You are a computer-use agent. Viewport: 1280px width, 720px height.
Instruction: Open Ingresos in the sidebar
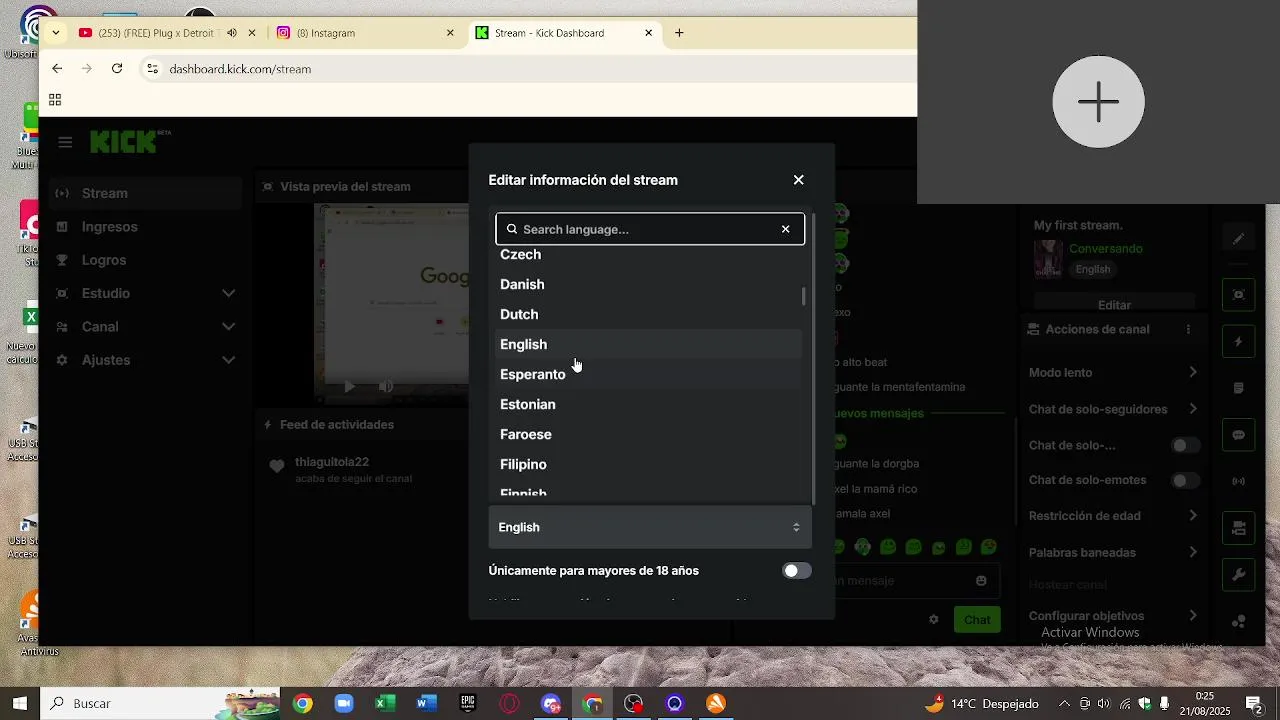146,227
